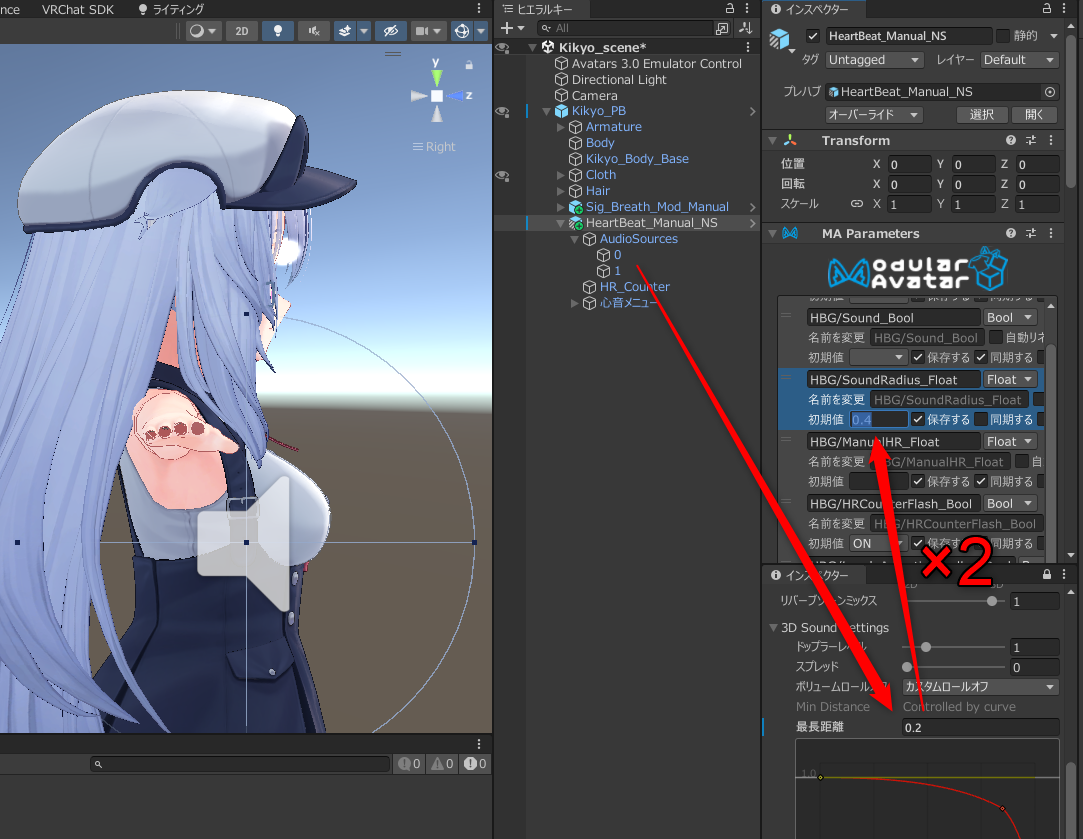Lock the hierarchy panel
This screenshot has height=839, width=1083.
click(729, 8)
